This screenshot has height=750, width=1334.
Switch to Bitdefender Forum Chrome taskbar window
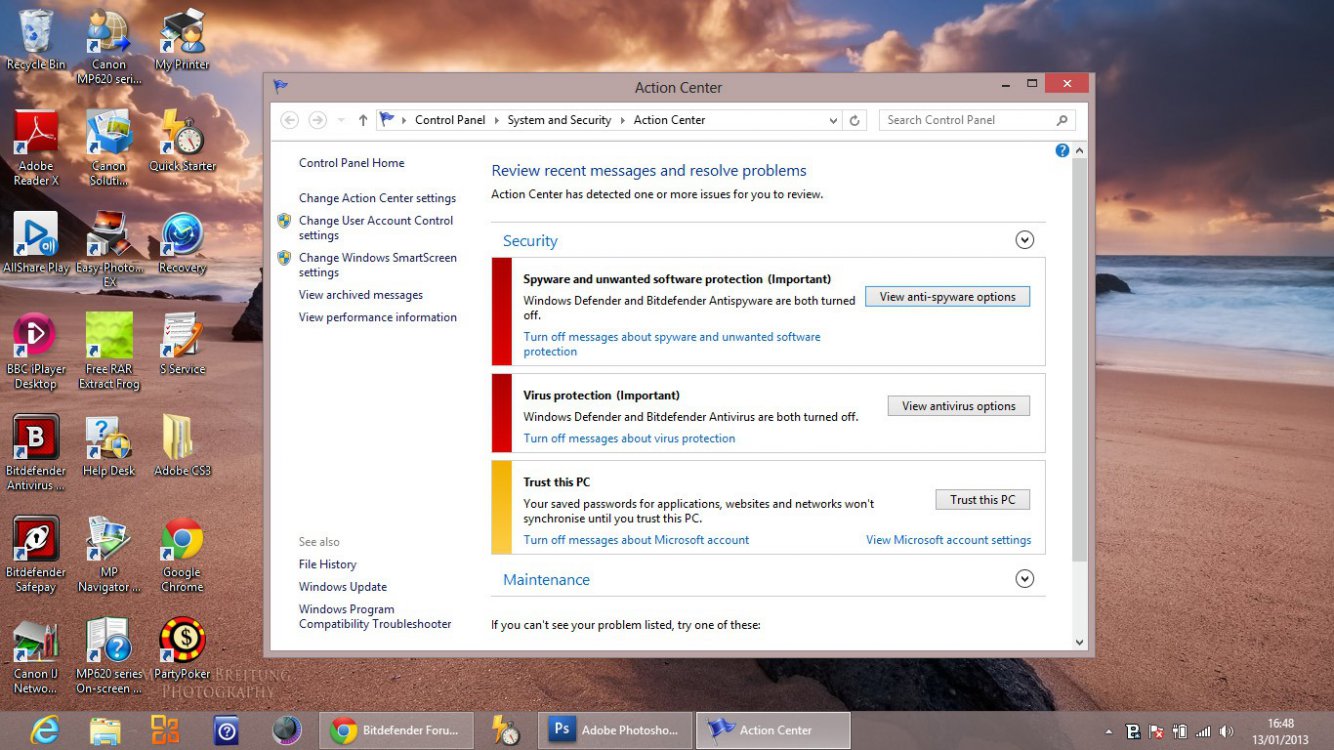point(398,730)
